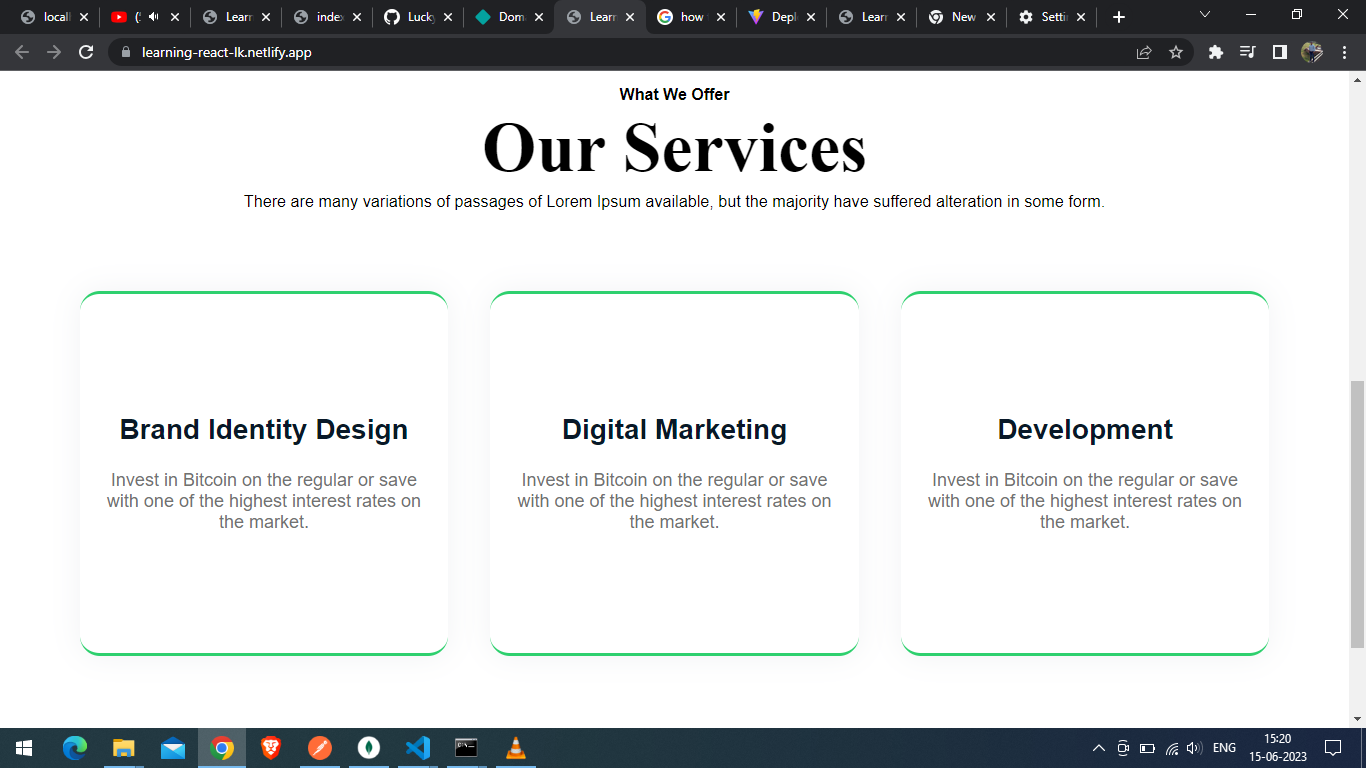This screenshot has width=1366, height=768.
Task: Switch to the Settings tab
Action: [1048, 16]
